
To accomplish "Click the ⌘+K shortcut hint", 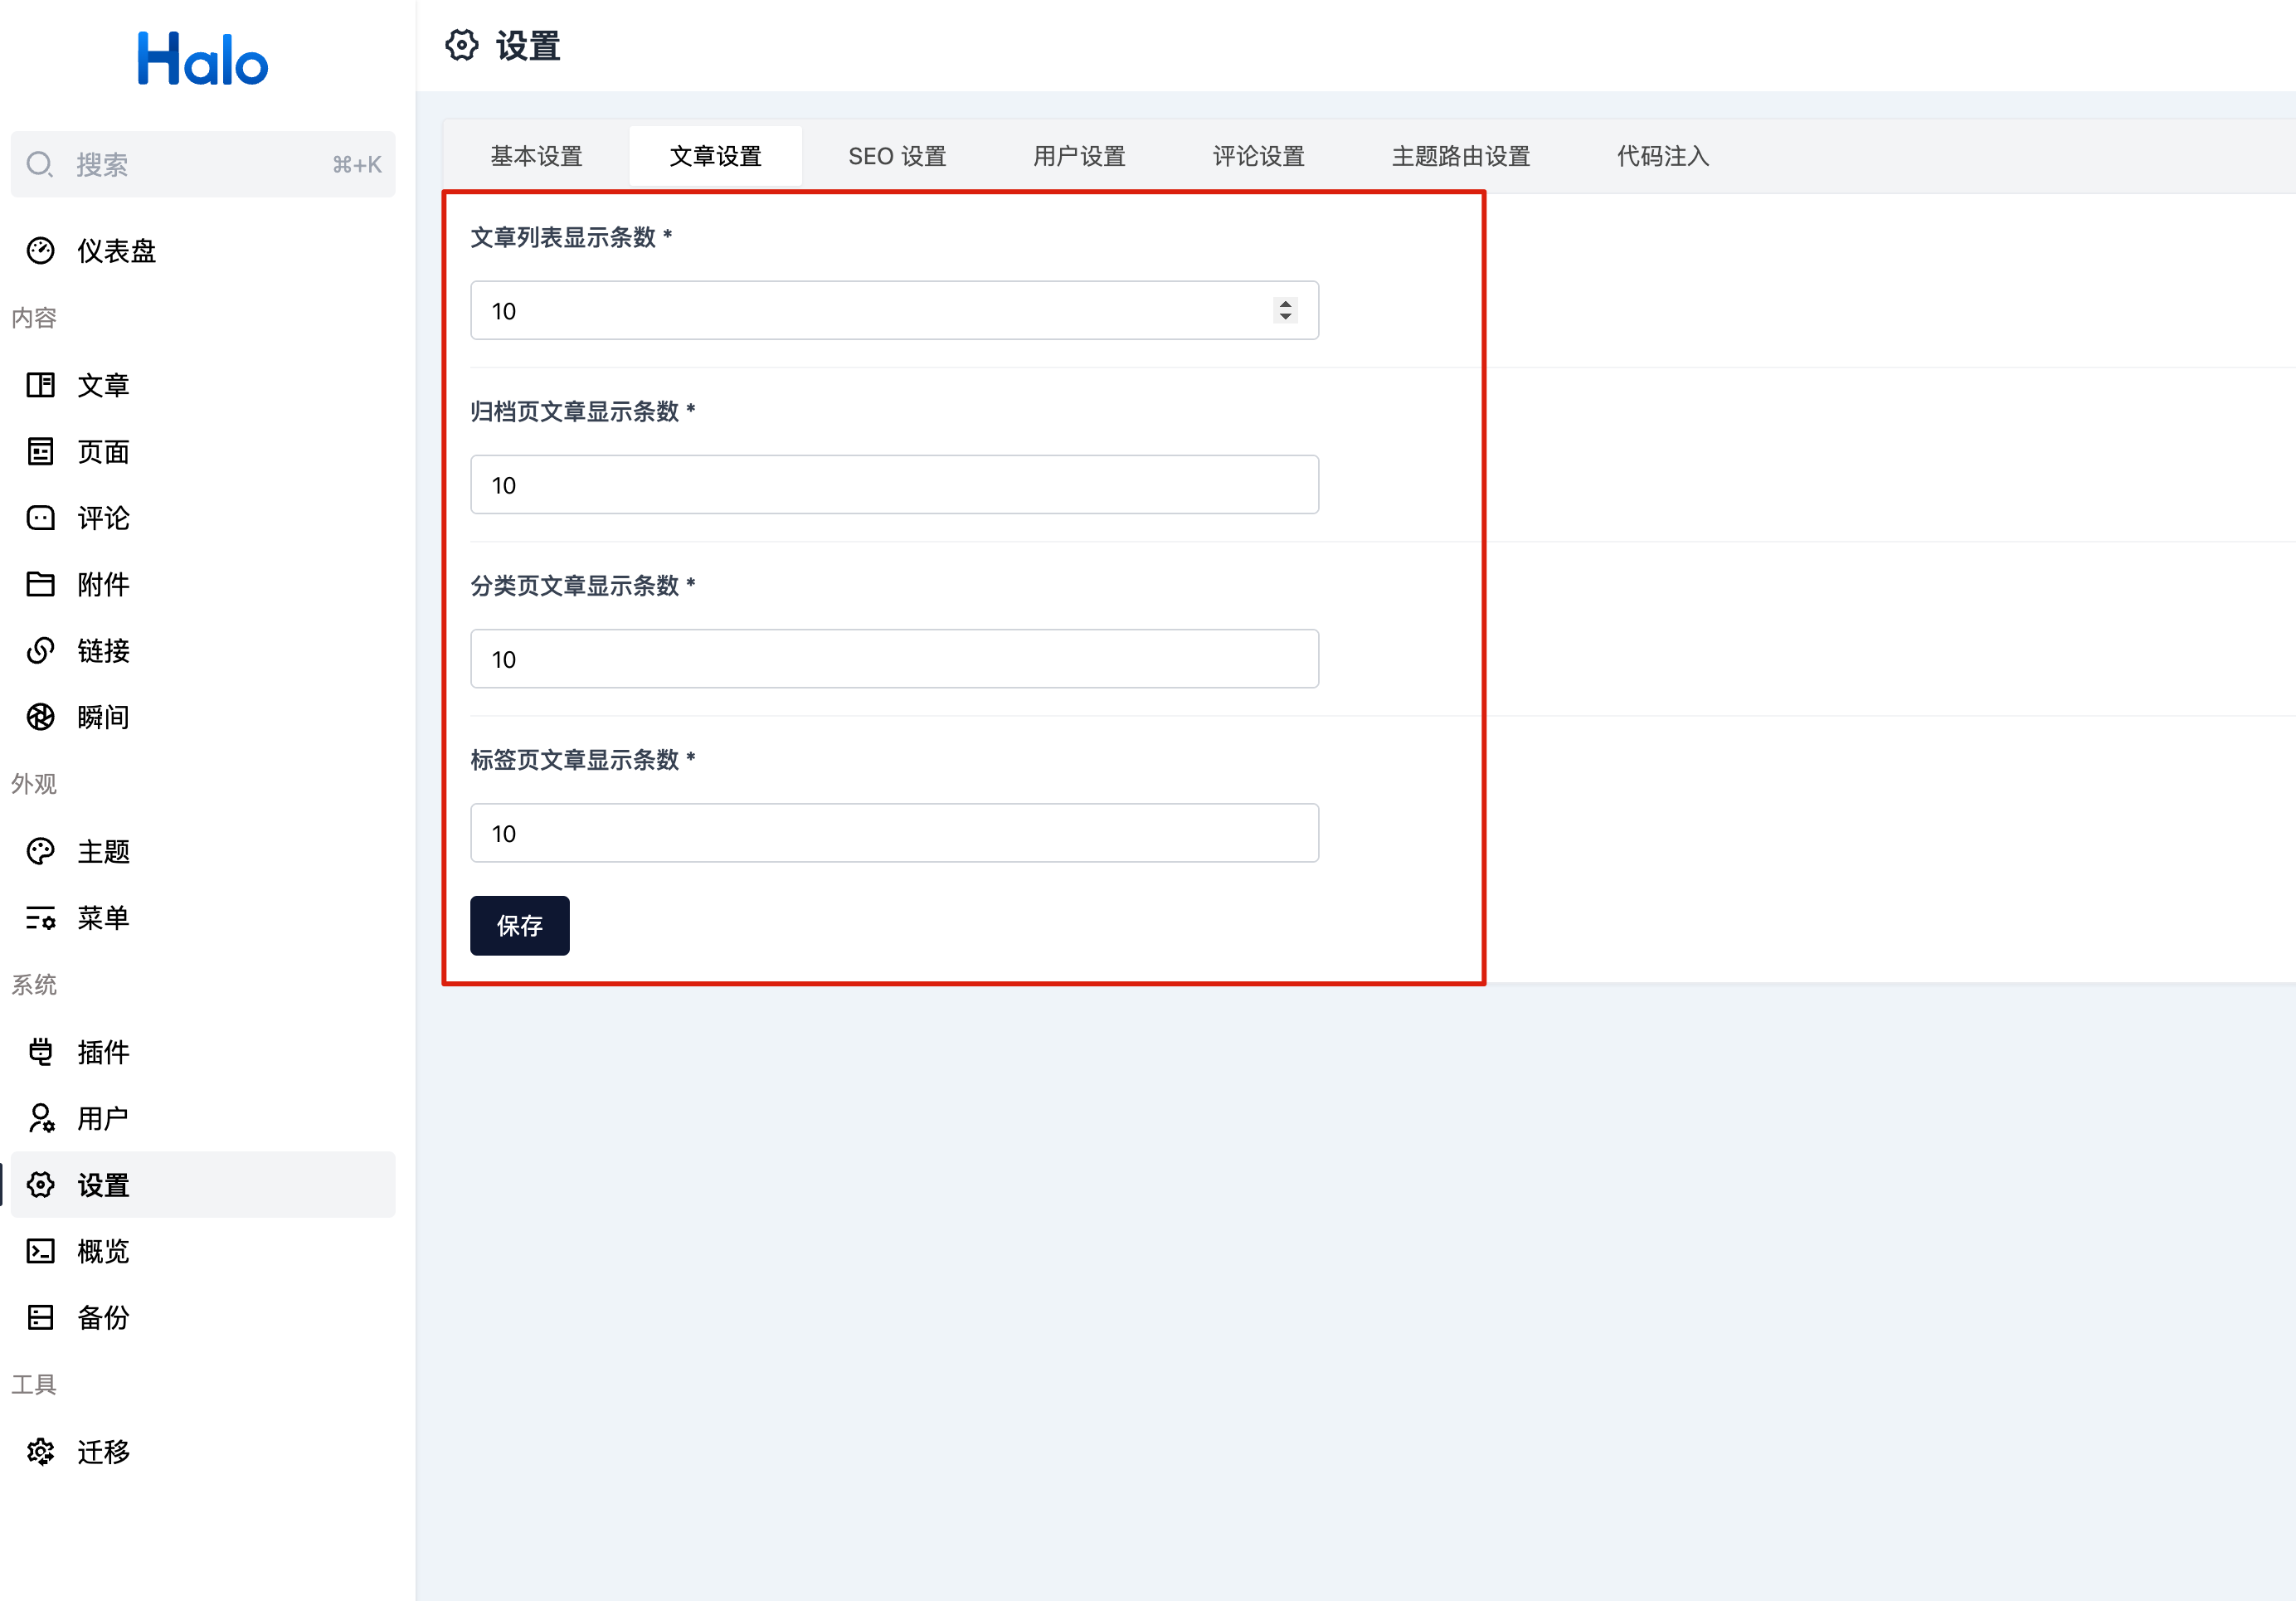I will [357, 165].
